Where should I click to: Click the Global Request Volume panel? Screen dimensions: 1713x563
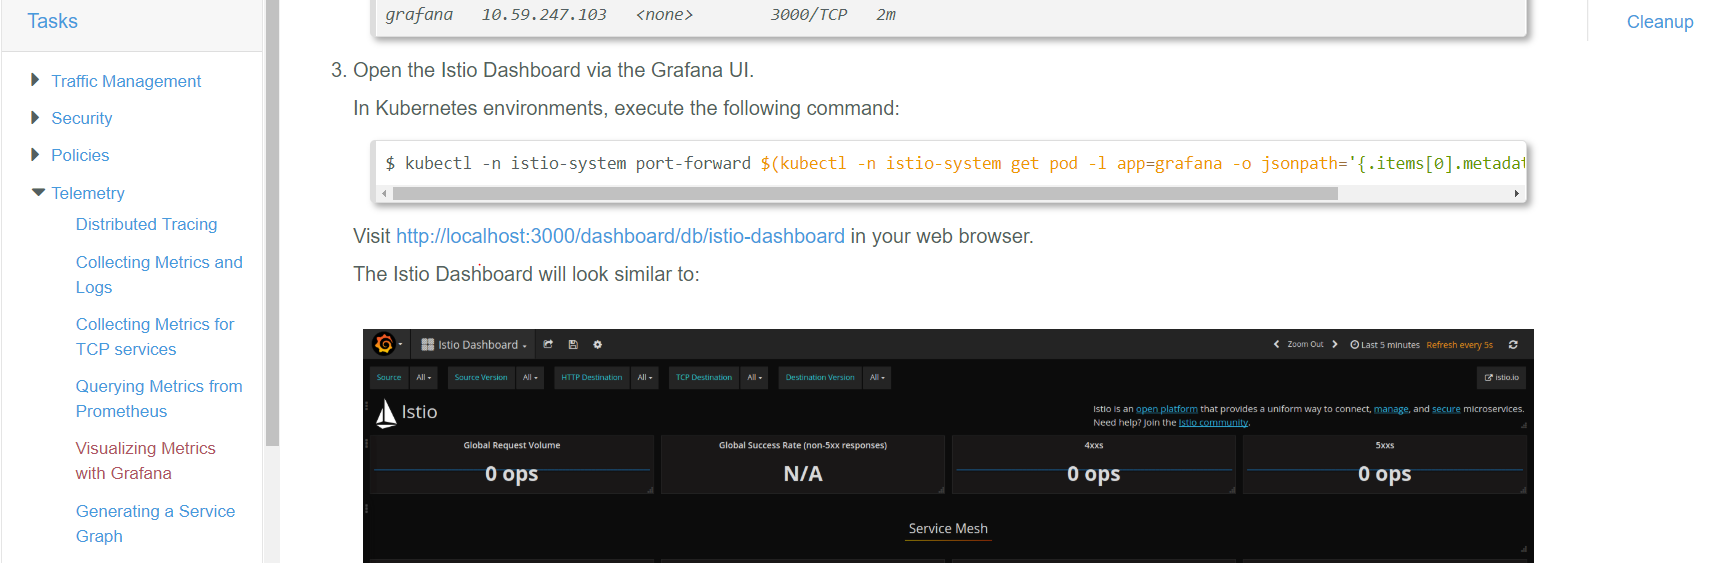pyautogui.click(x=512, y=464)
